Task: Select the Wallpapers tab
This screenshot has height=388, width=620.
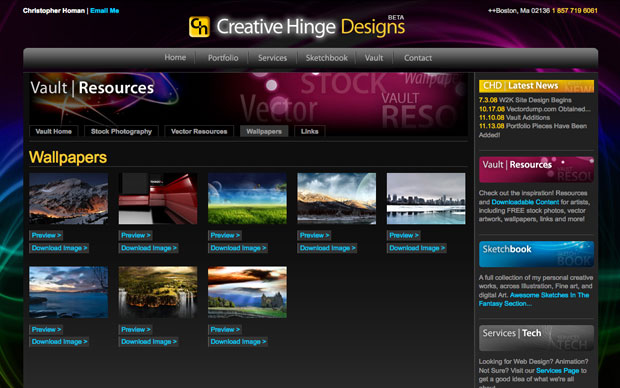Action: [264, 131]
